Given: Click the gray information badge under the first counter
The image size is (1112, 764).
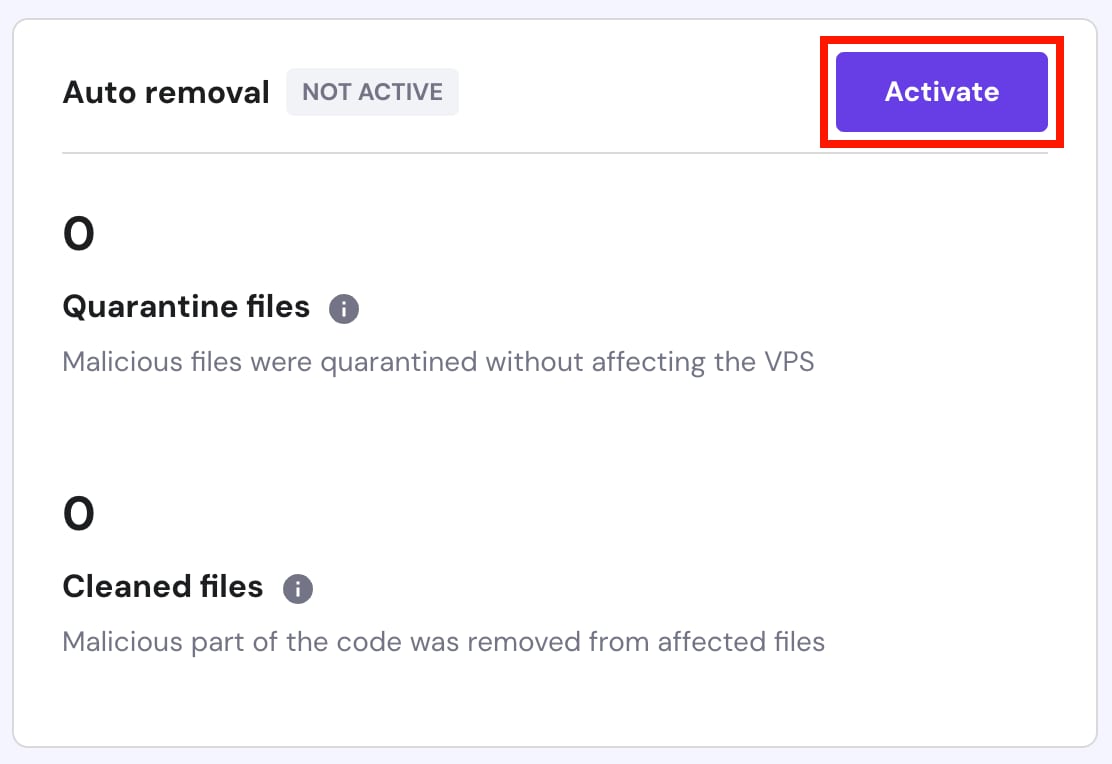Looking at the screenshot, I should click(x=343, y=308).
